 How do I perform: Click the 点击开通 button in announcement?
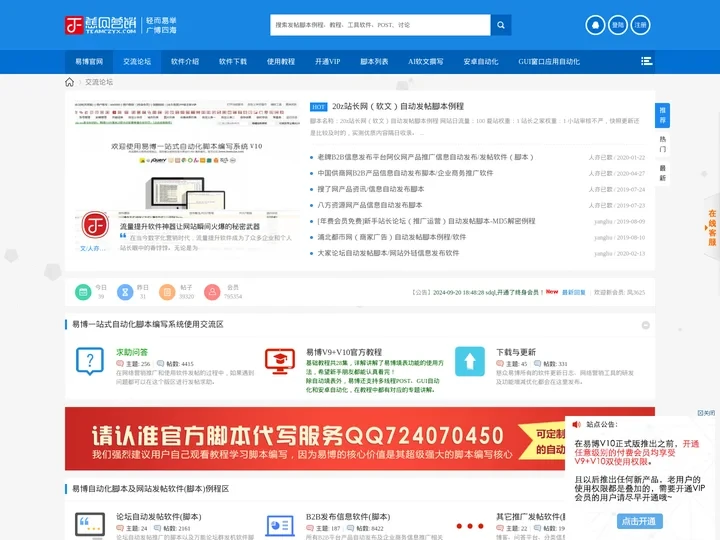639,521
